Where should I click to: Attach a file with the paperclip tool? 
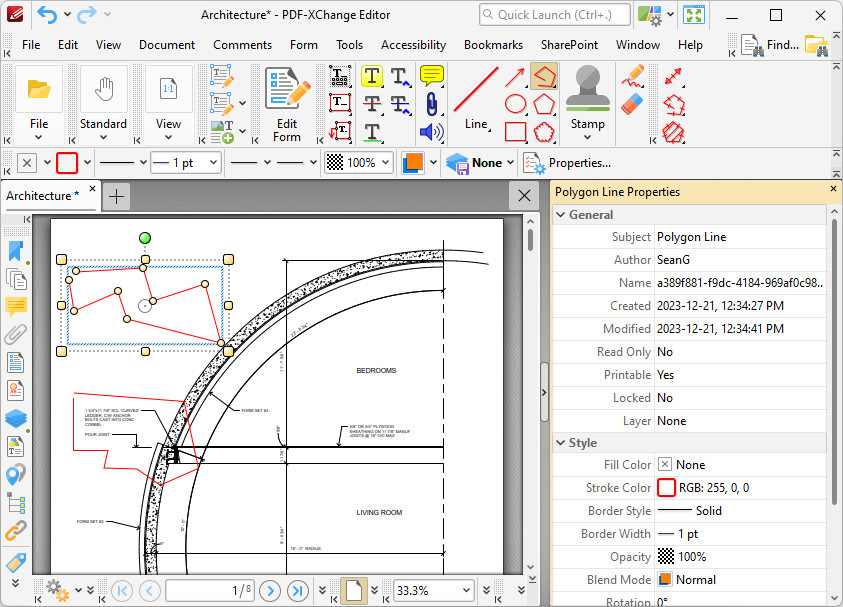tap(430, 102)
